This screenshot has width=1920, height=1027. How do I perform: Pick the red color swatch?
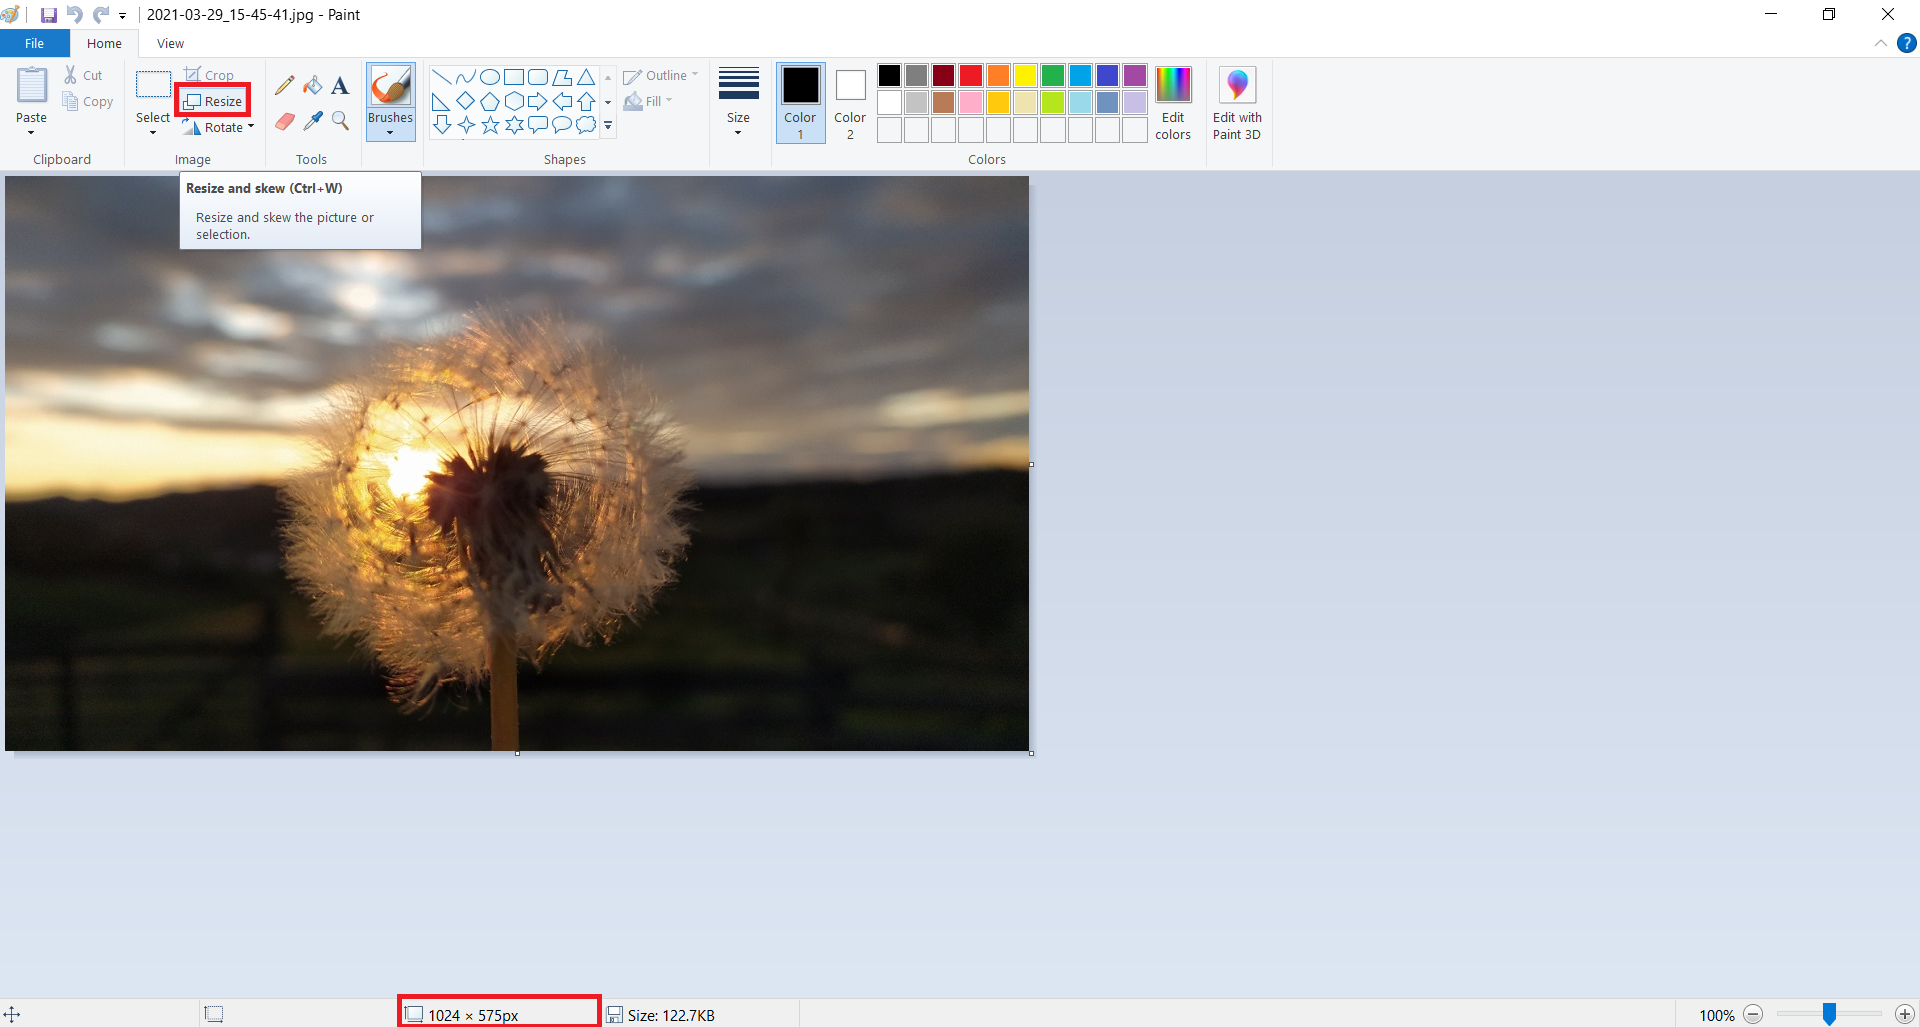[971, 76]
